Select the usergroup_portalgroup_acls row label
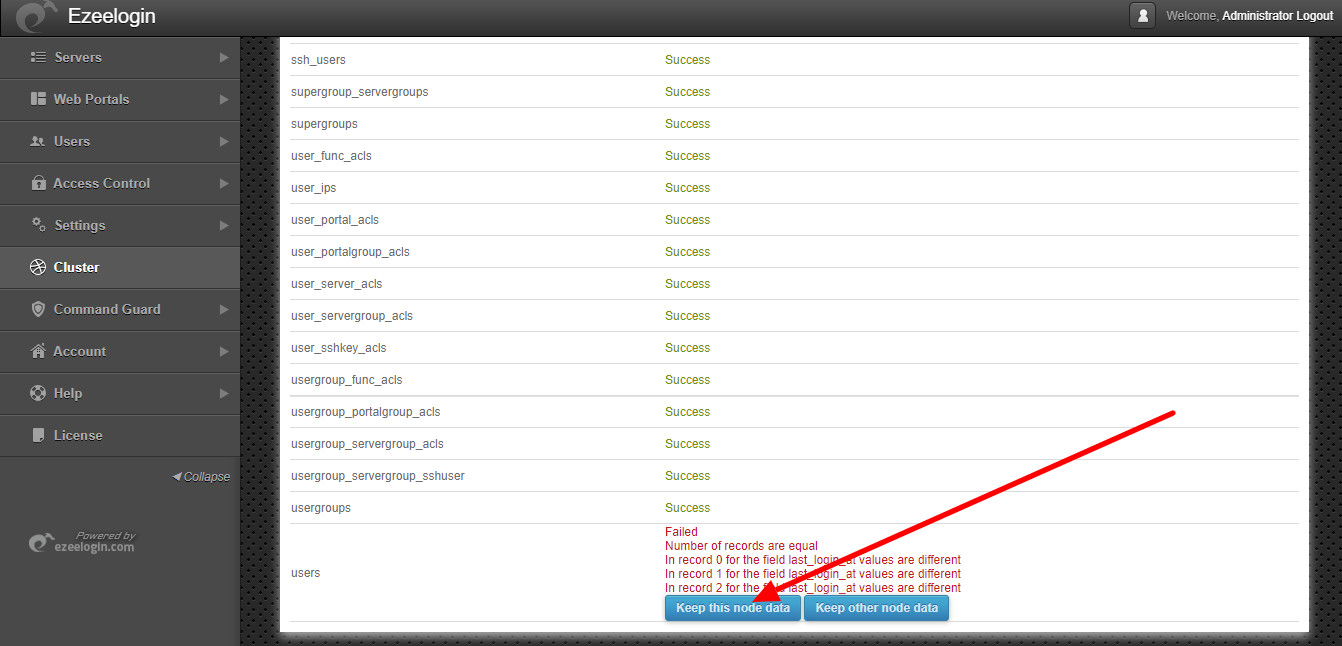Image resolution: width=1342 pixels, height=646 pixels. click(x=366, y=412)
